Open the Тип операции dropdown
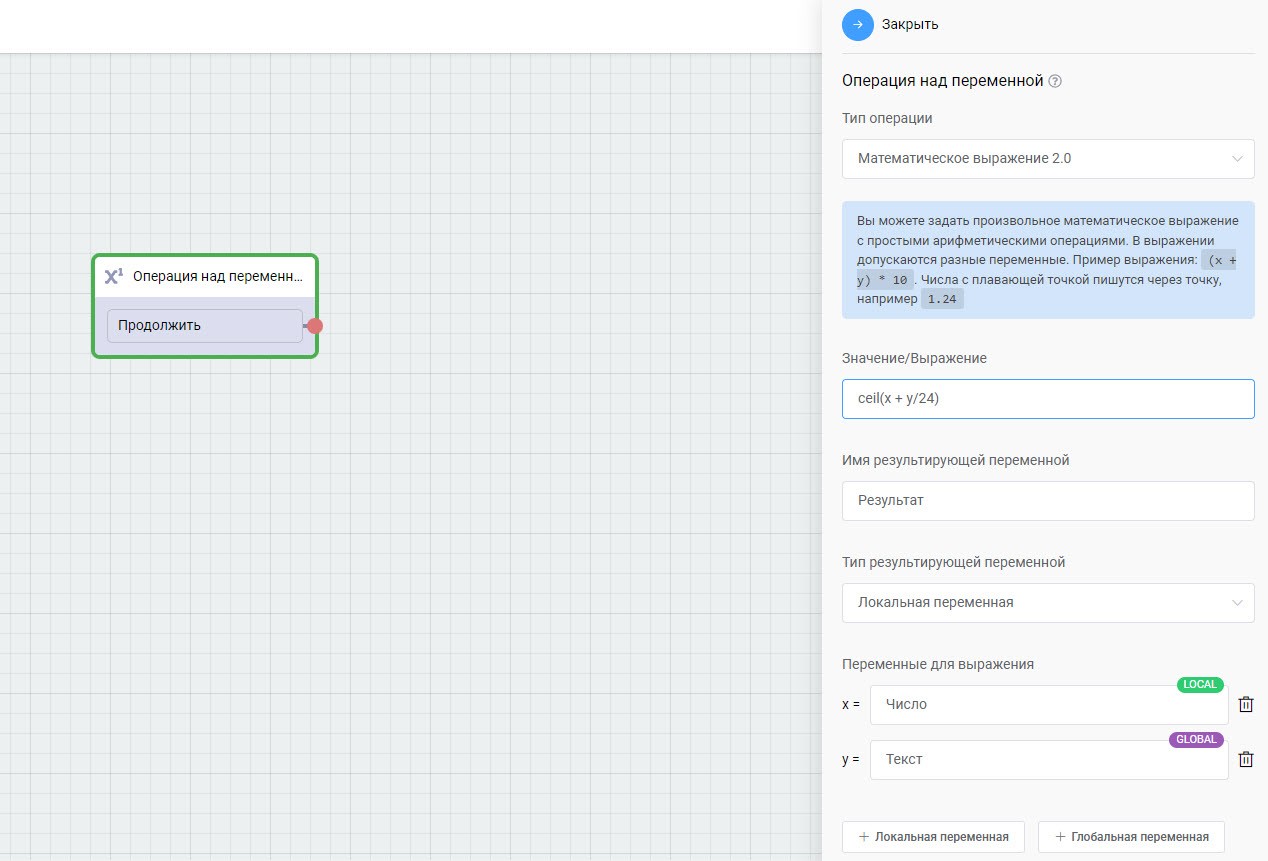The height and width of the screenshot is (861, 1268). click(1047, 158)
